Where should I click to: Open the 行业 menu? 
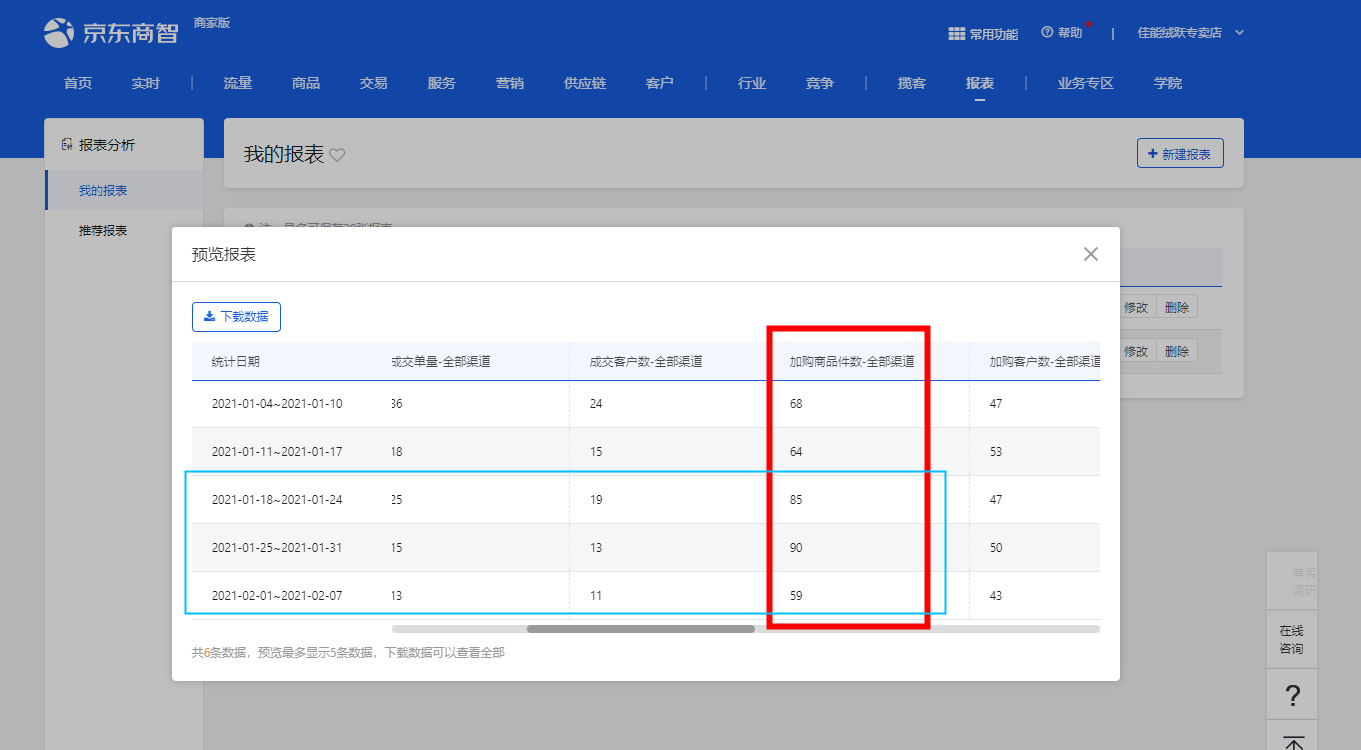752,83
